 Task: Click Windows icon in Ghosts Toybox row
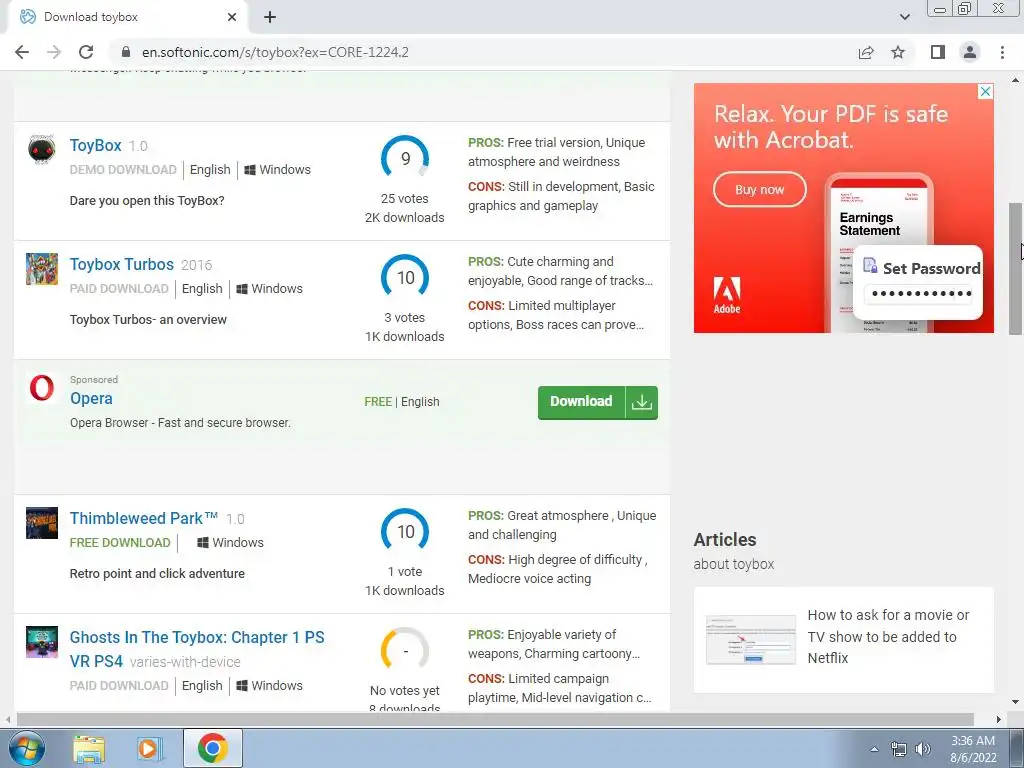[242, 686]
